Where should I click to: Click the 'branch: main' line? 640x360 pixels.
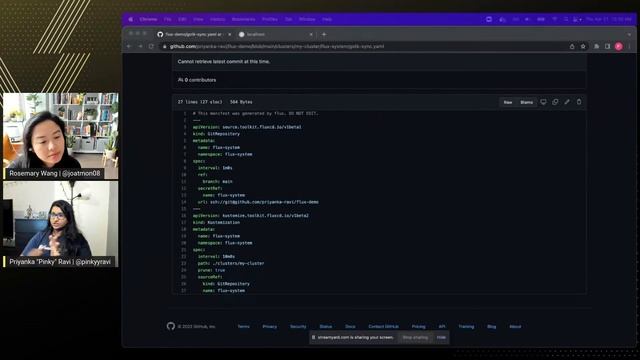pos(218,182)
